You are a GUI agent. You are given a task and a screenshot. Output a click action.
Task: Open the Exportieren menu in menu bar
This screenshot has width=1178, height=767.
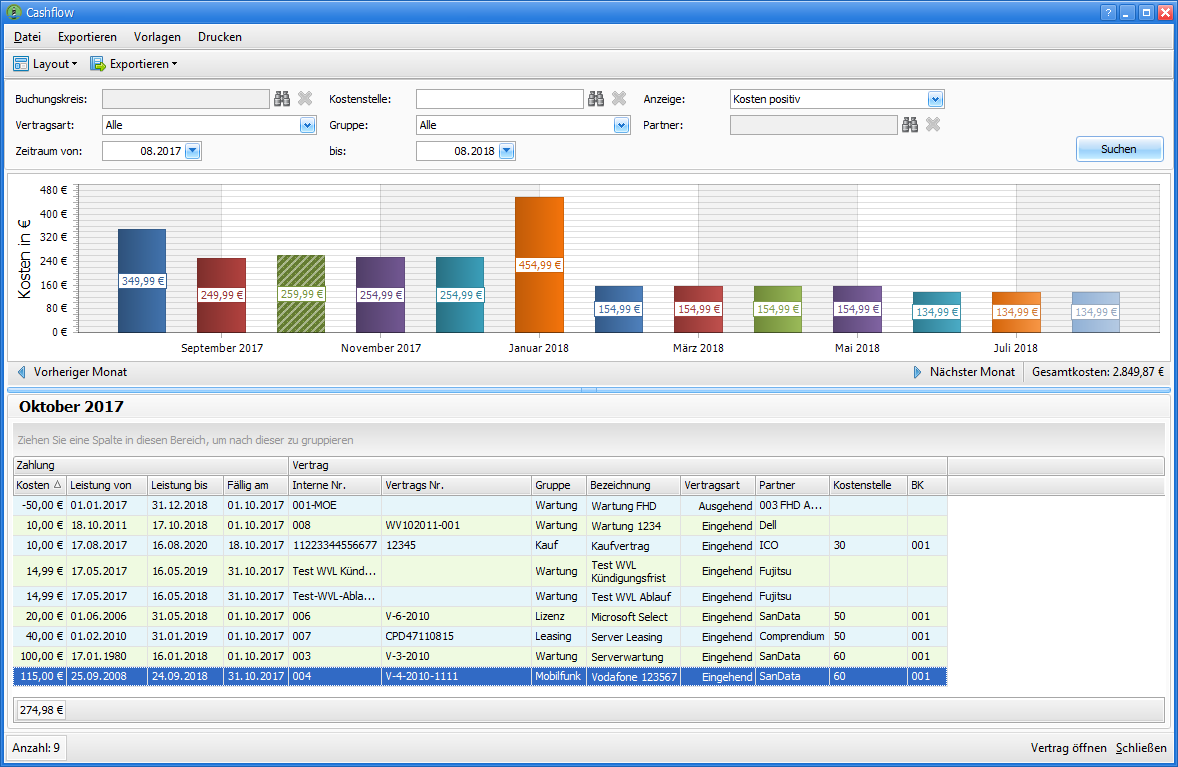[x=87, y=37]
